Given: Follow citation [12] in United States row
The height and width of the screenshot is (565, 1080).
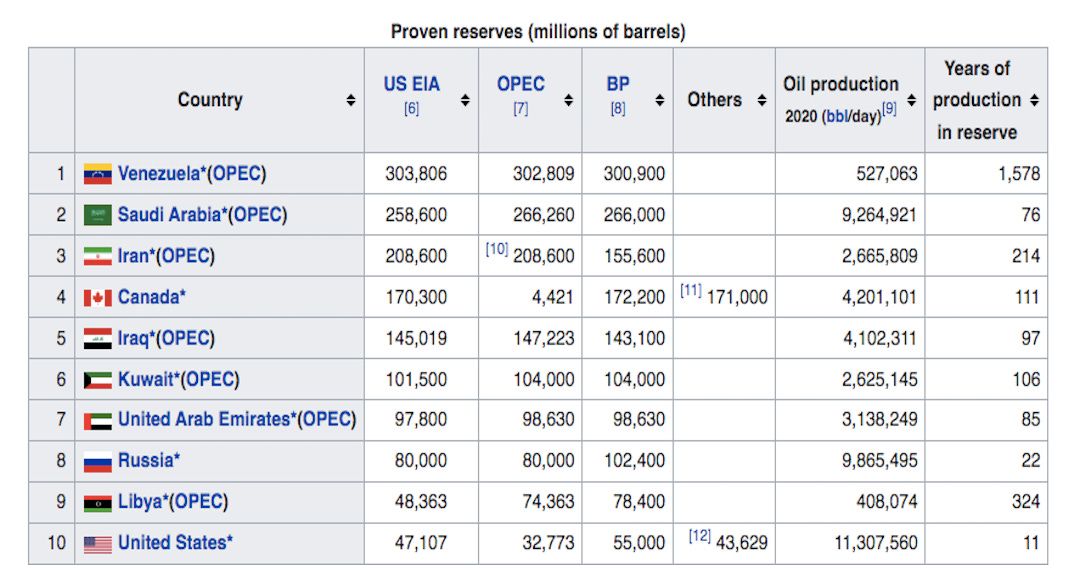Looking at the screenshot, I should point(699,535).
